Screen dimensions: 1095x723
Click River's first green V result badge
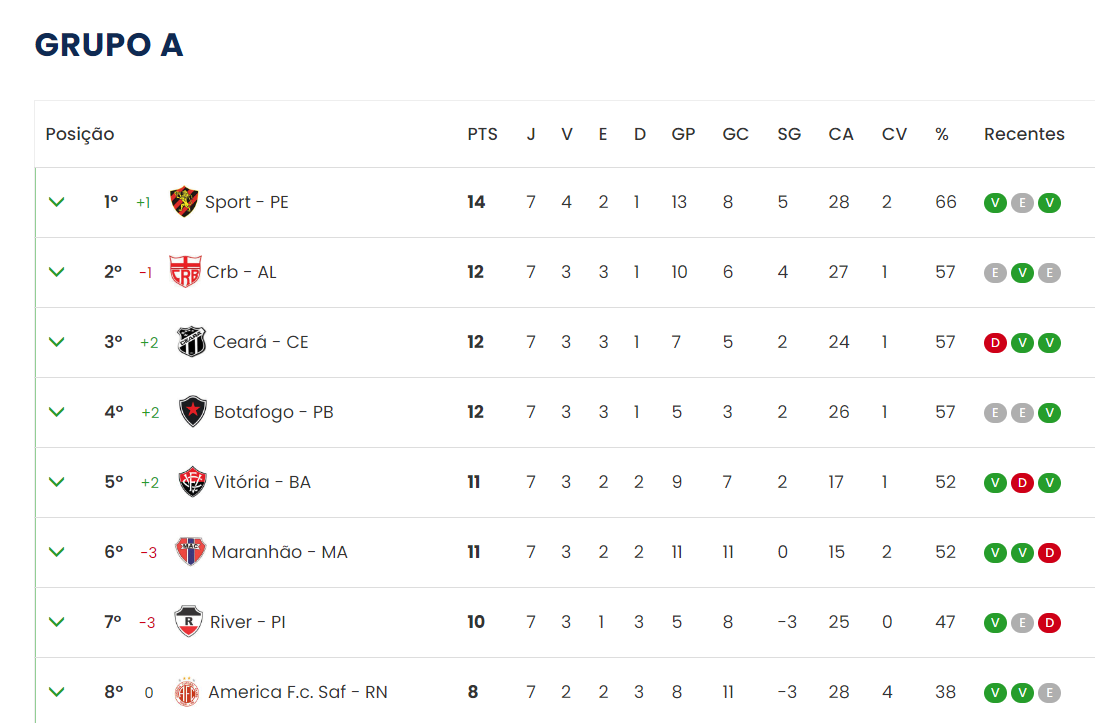click(x=995, y=622)
